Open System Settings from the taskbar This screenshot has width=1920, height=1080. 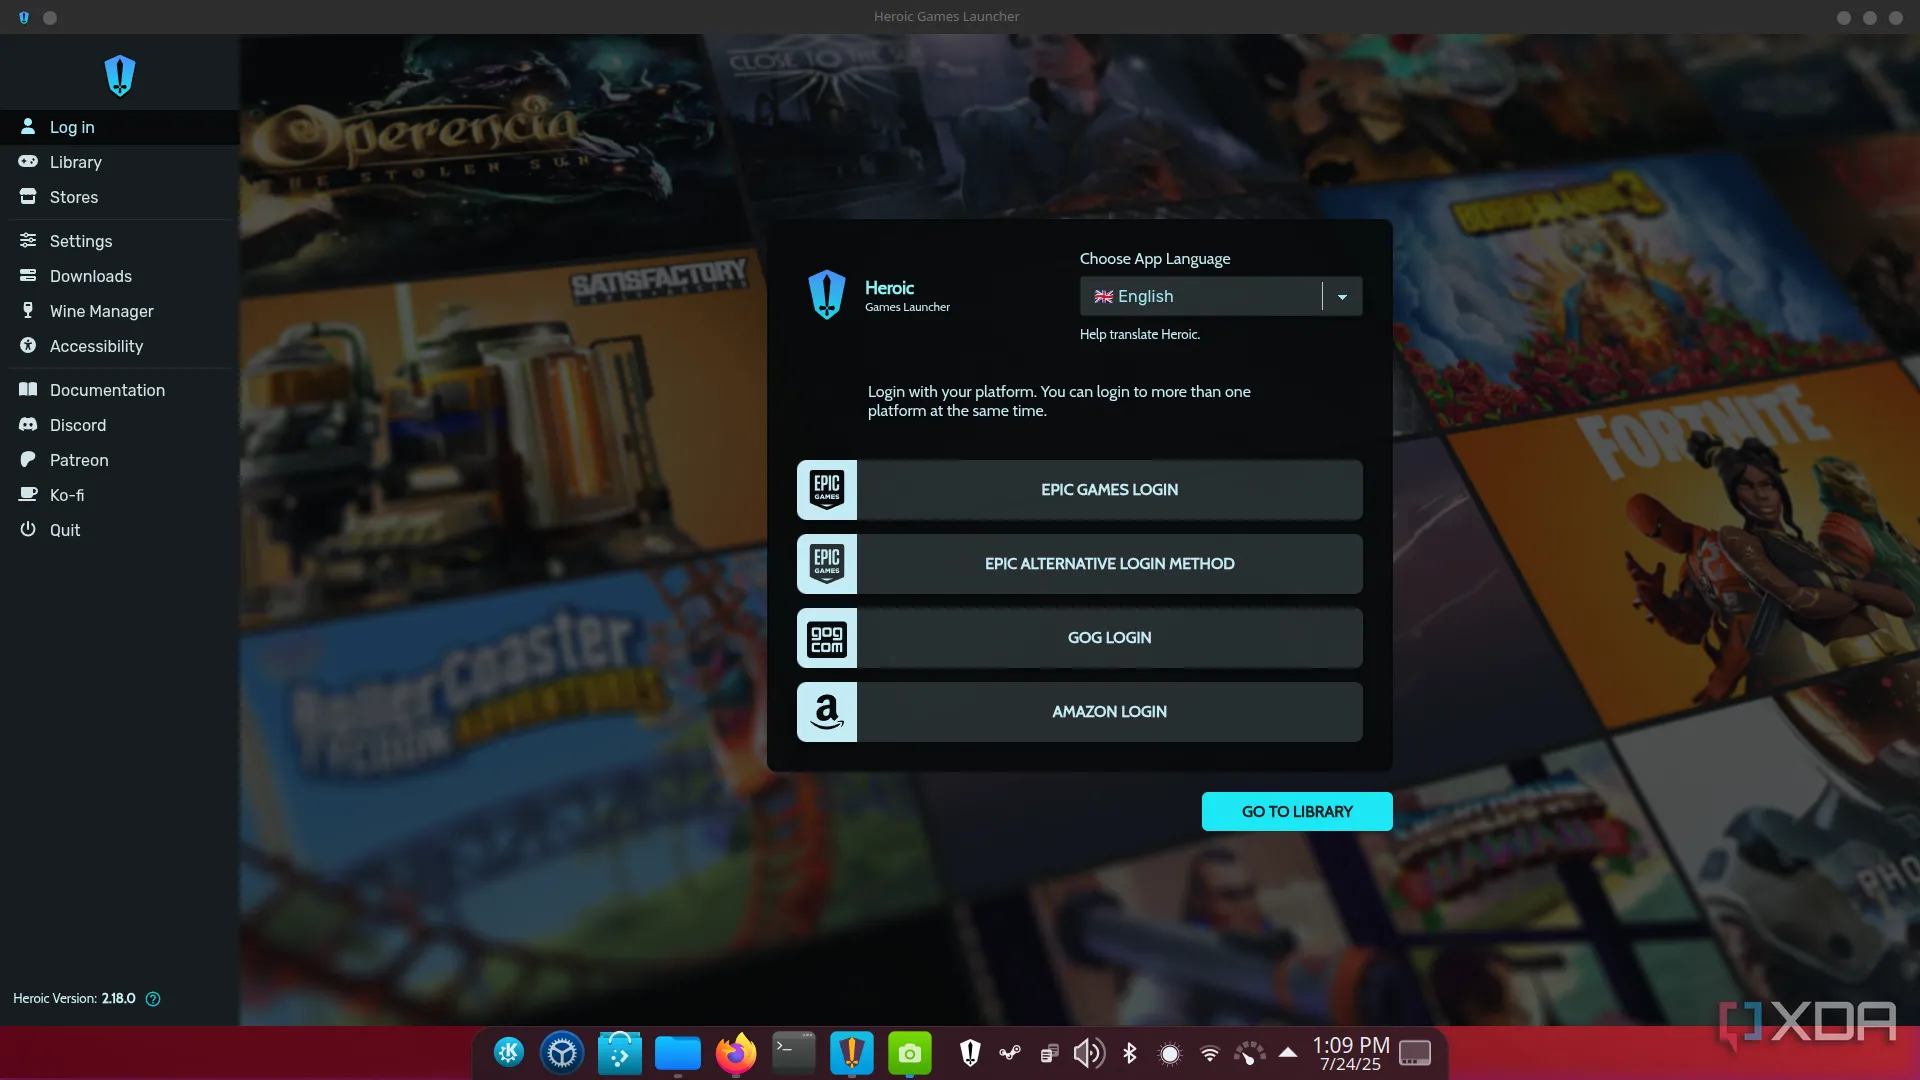point(562,1053)
